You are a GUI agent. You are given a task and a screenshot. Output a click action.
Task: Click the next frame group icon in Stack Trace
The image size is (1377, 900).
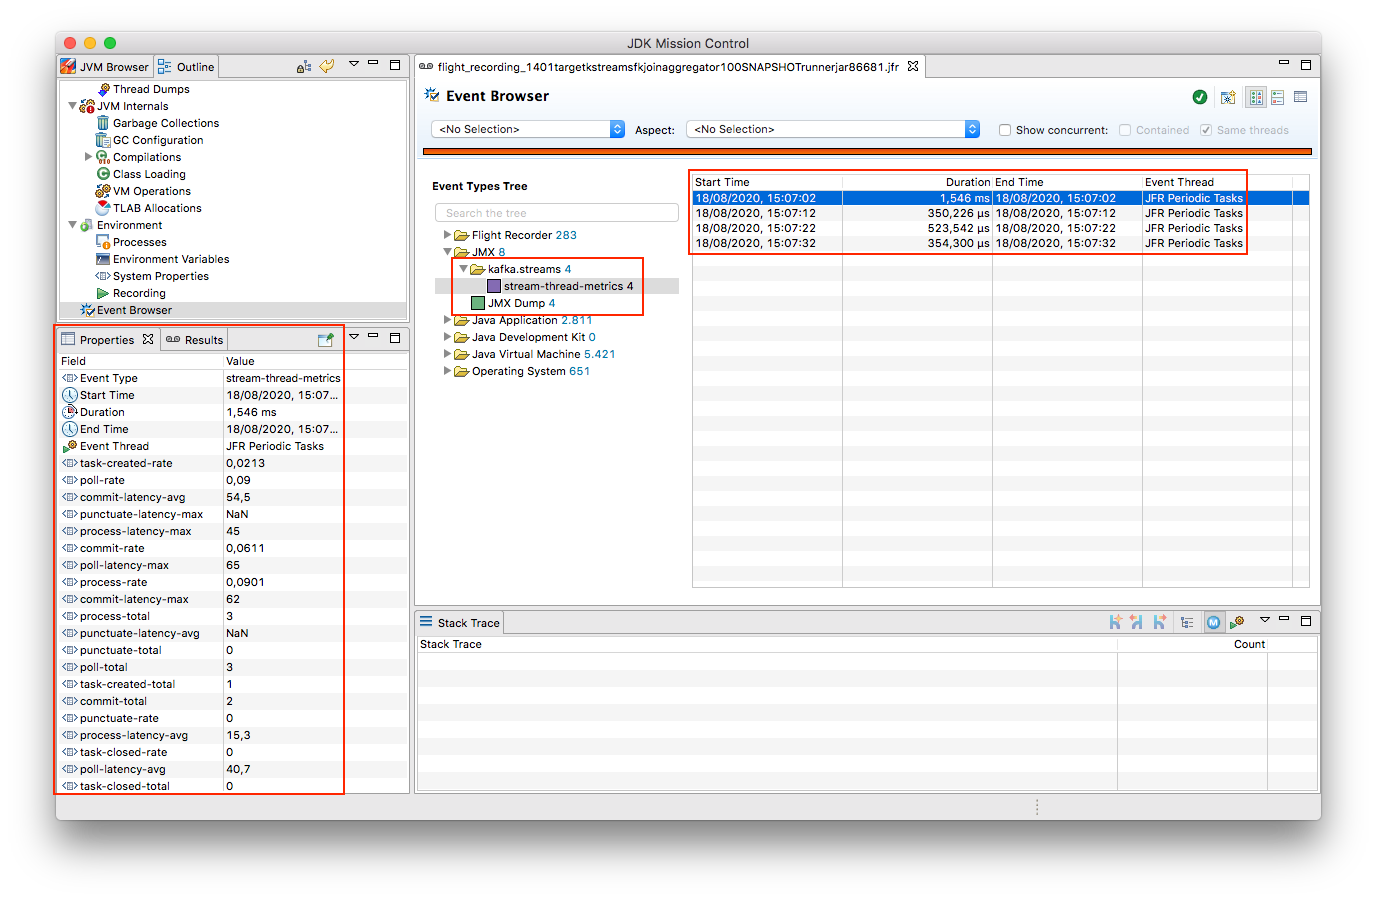[1159, 622]
